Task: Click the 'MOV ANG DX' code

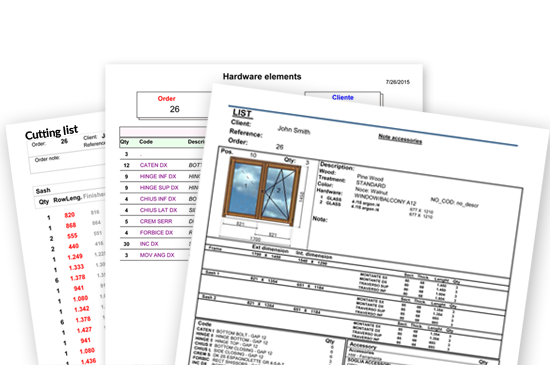Action: [157, 255]
